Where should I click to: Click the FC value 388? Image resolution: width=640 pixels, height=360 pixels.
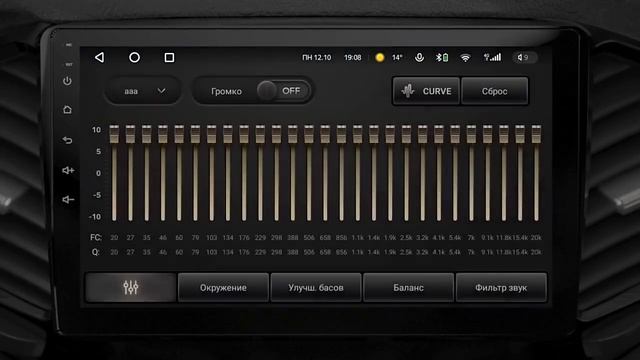click(x=293, y=238)
